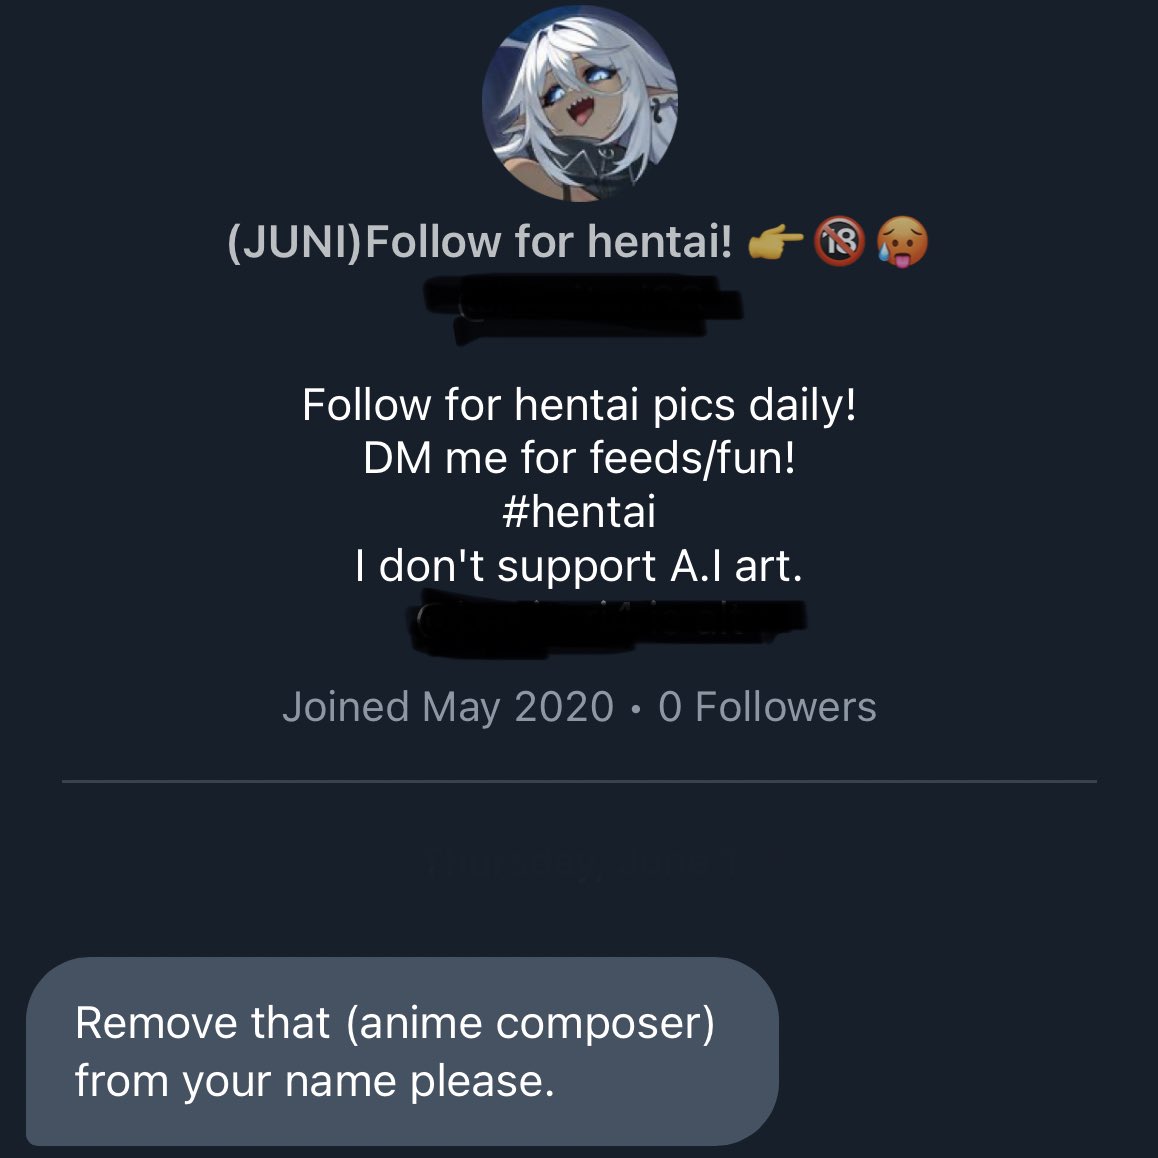
Task: Click the "I don't support A.I art." line
Action: tap(579, 566)
